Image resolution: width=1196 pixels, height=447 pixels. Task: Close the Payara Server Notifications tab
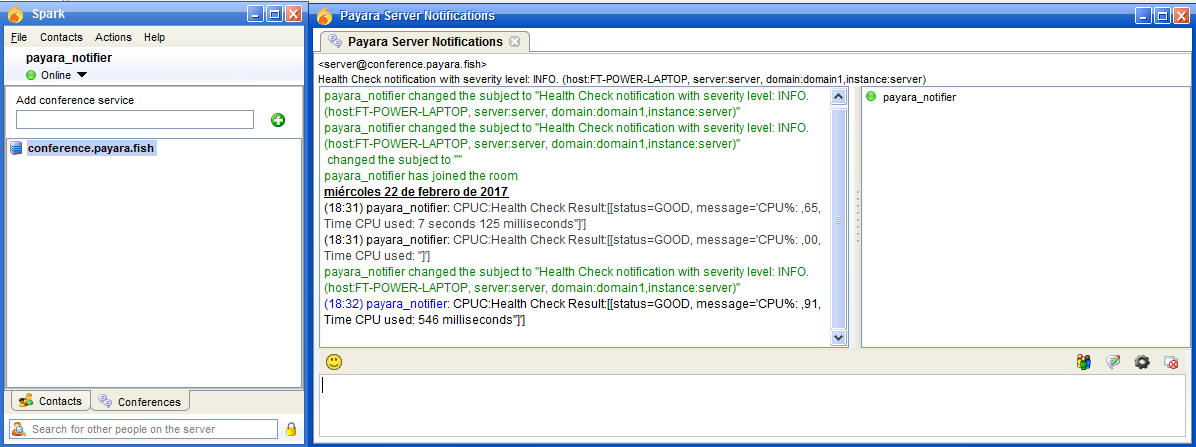pos(514,42)
